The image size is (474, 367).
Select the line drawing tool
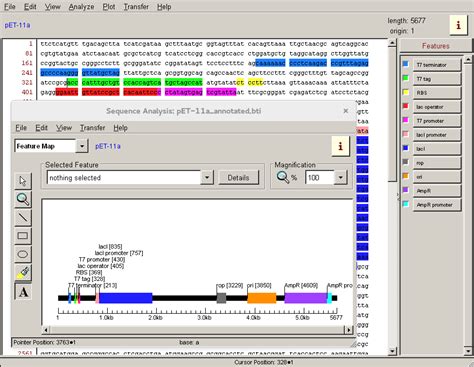(x=23, y=218)
